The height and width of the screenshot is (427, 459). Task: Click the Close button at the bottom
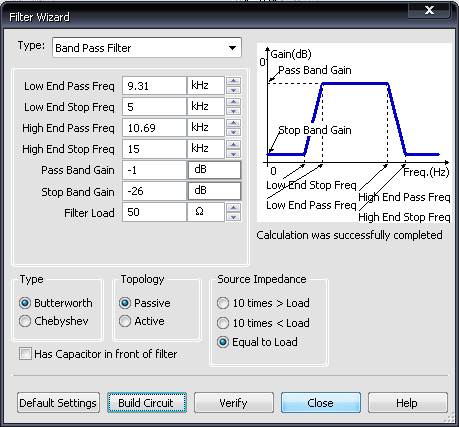(x=321, y=403)
